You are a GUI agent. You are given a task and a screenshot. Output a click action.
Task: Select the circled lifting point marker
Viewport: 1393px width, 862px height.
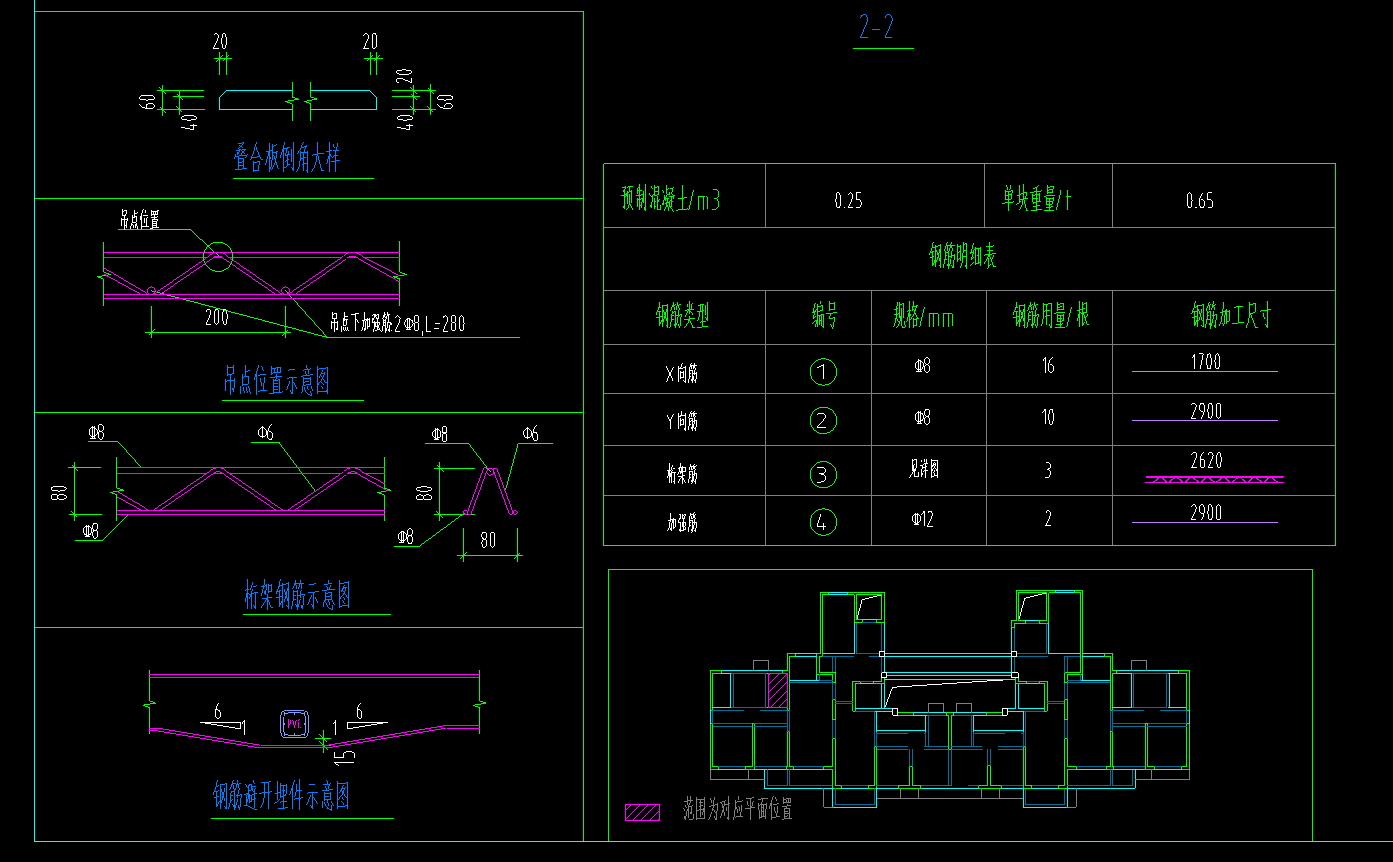coord(218,256)
